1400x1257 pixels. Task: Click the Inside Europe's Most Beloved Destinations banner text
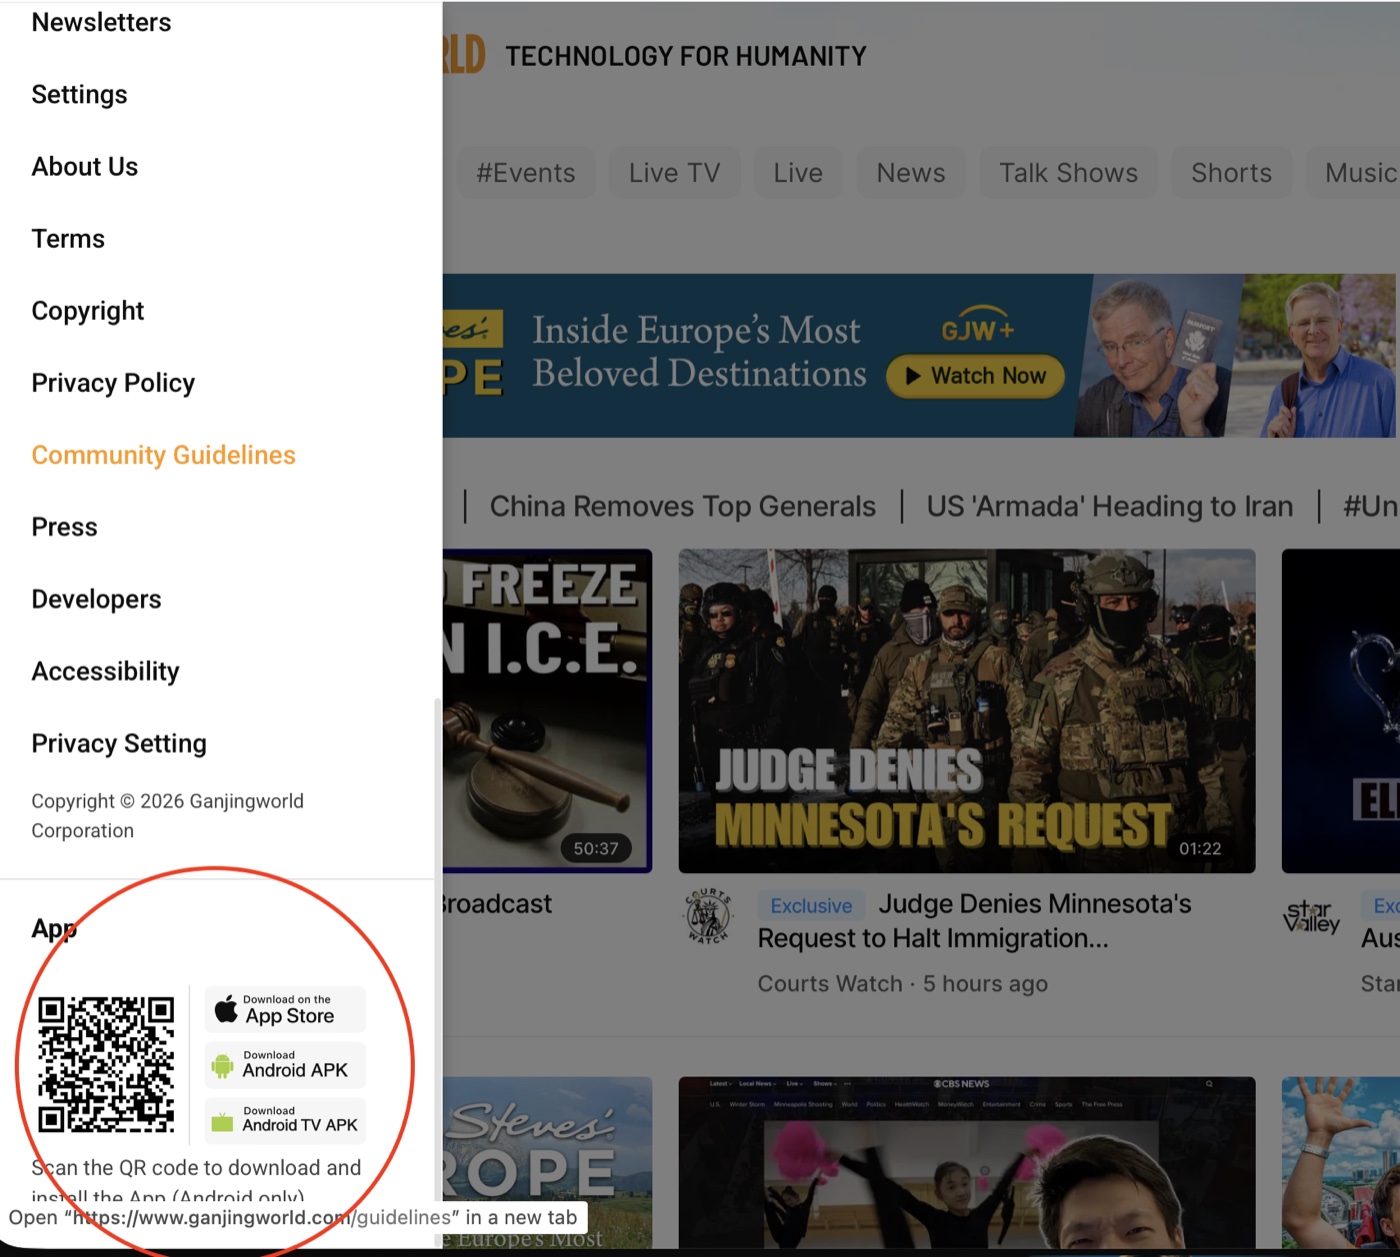[699, 351]
